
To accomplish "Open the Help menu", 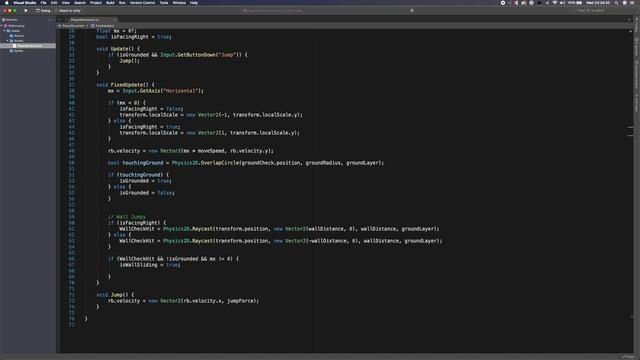I will (194, 2).
